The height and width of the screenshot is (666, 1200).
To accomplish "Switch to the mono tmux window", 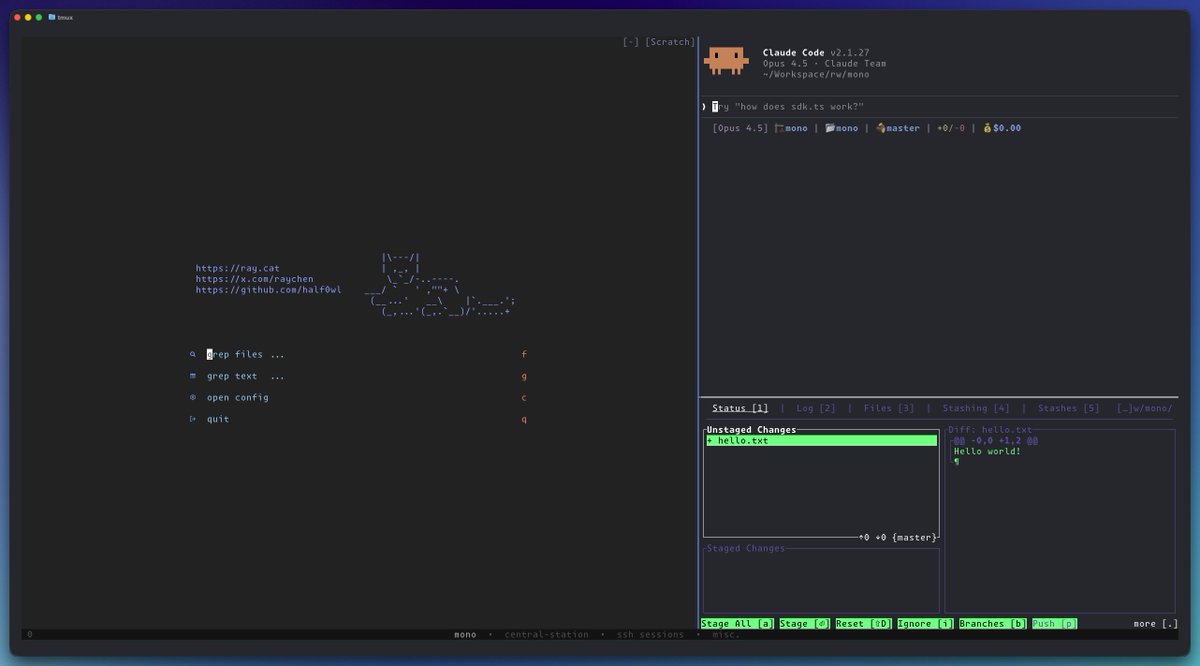I will point(465,635).
